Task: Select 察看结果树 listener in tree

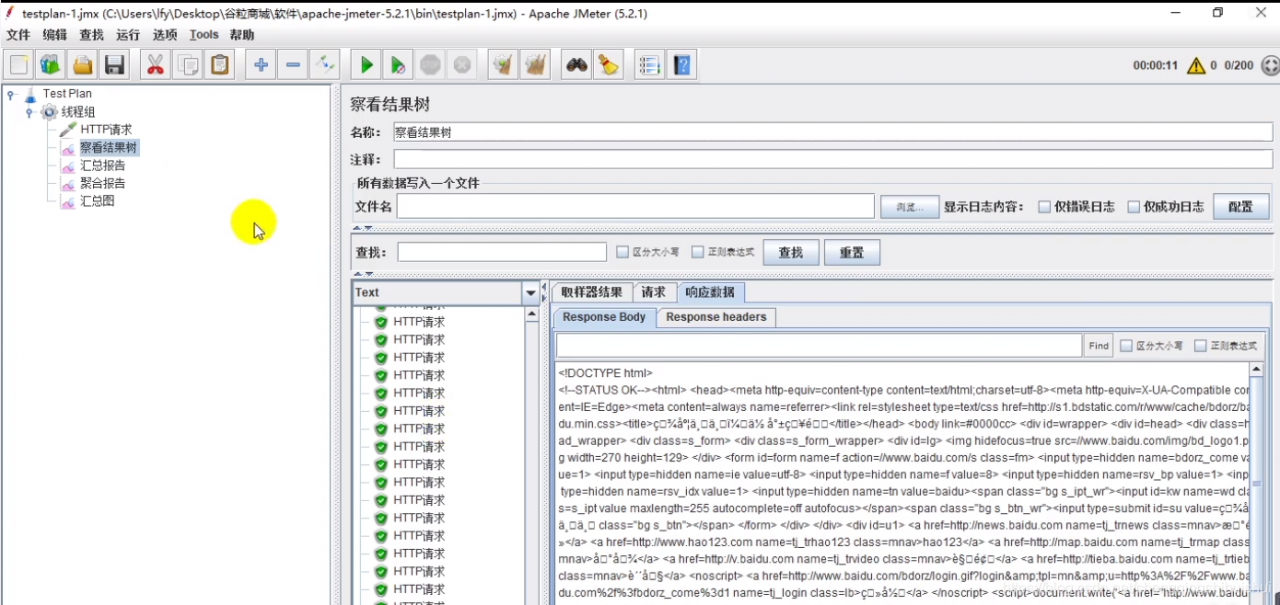Action: point(109,148)
